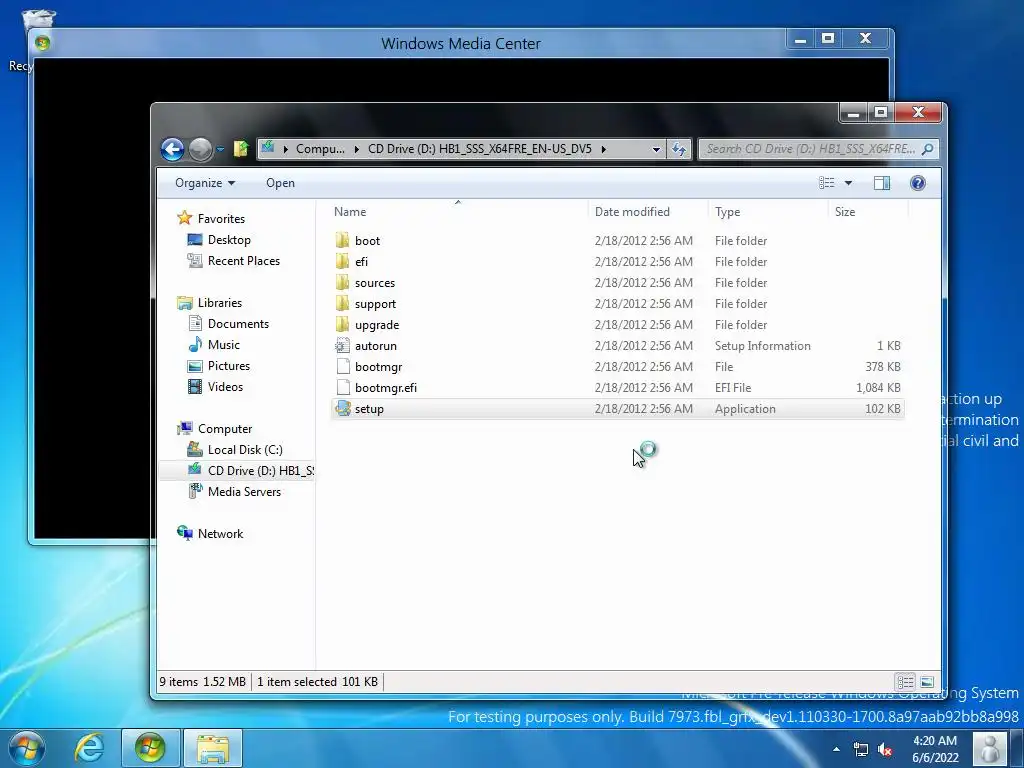Image resolution: width=1024 pixels, height=768 pixels.
Task: Expand the view options dropdown arrow
Action: pyautogui.click(x=848, y=183)
